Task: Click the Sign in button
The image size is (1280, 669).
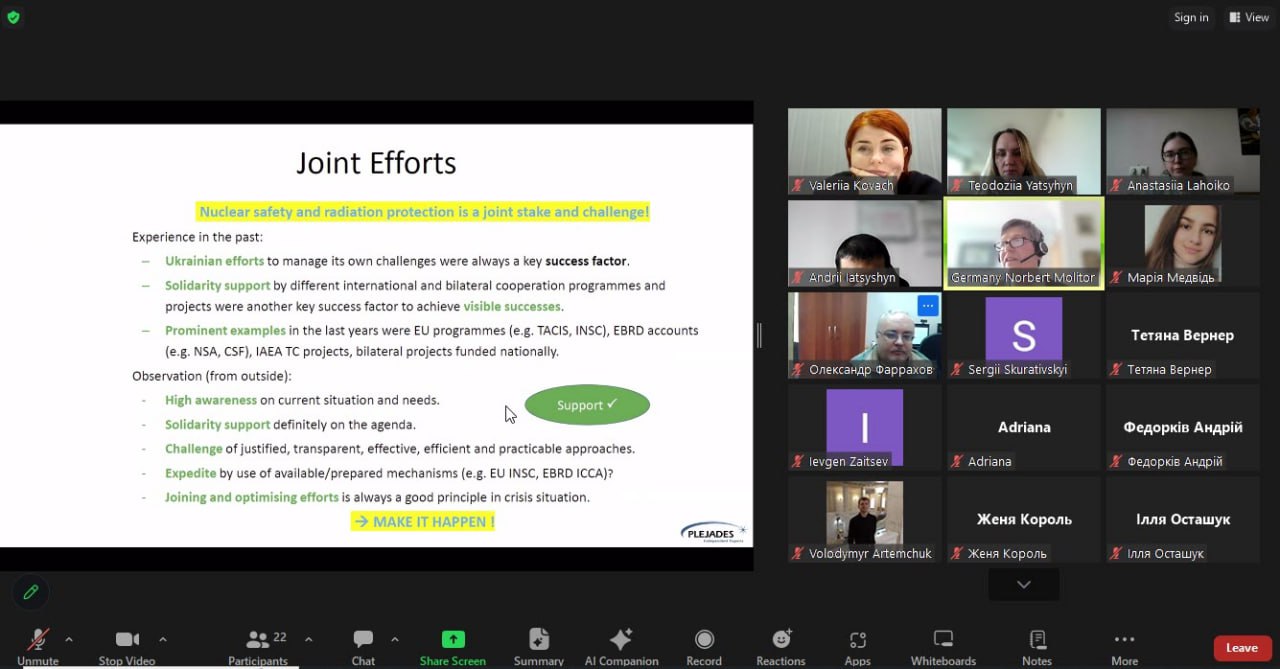Action: pos(1191,17)
